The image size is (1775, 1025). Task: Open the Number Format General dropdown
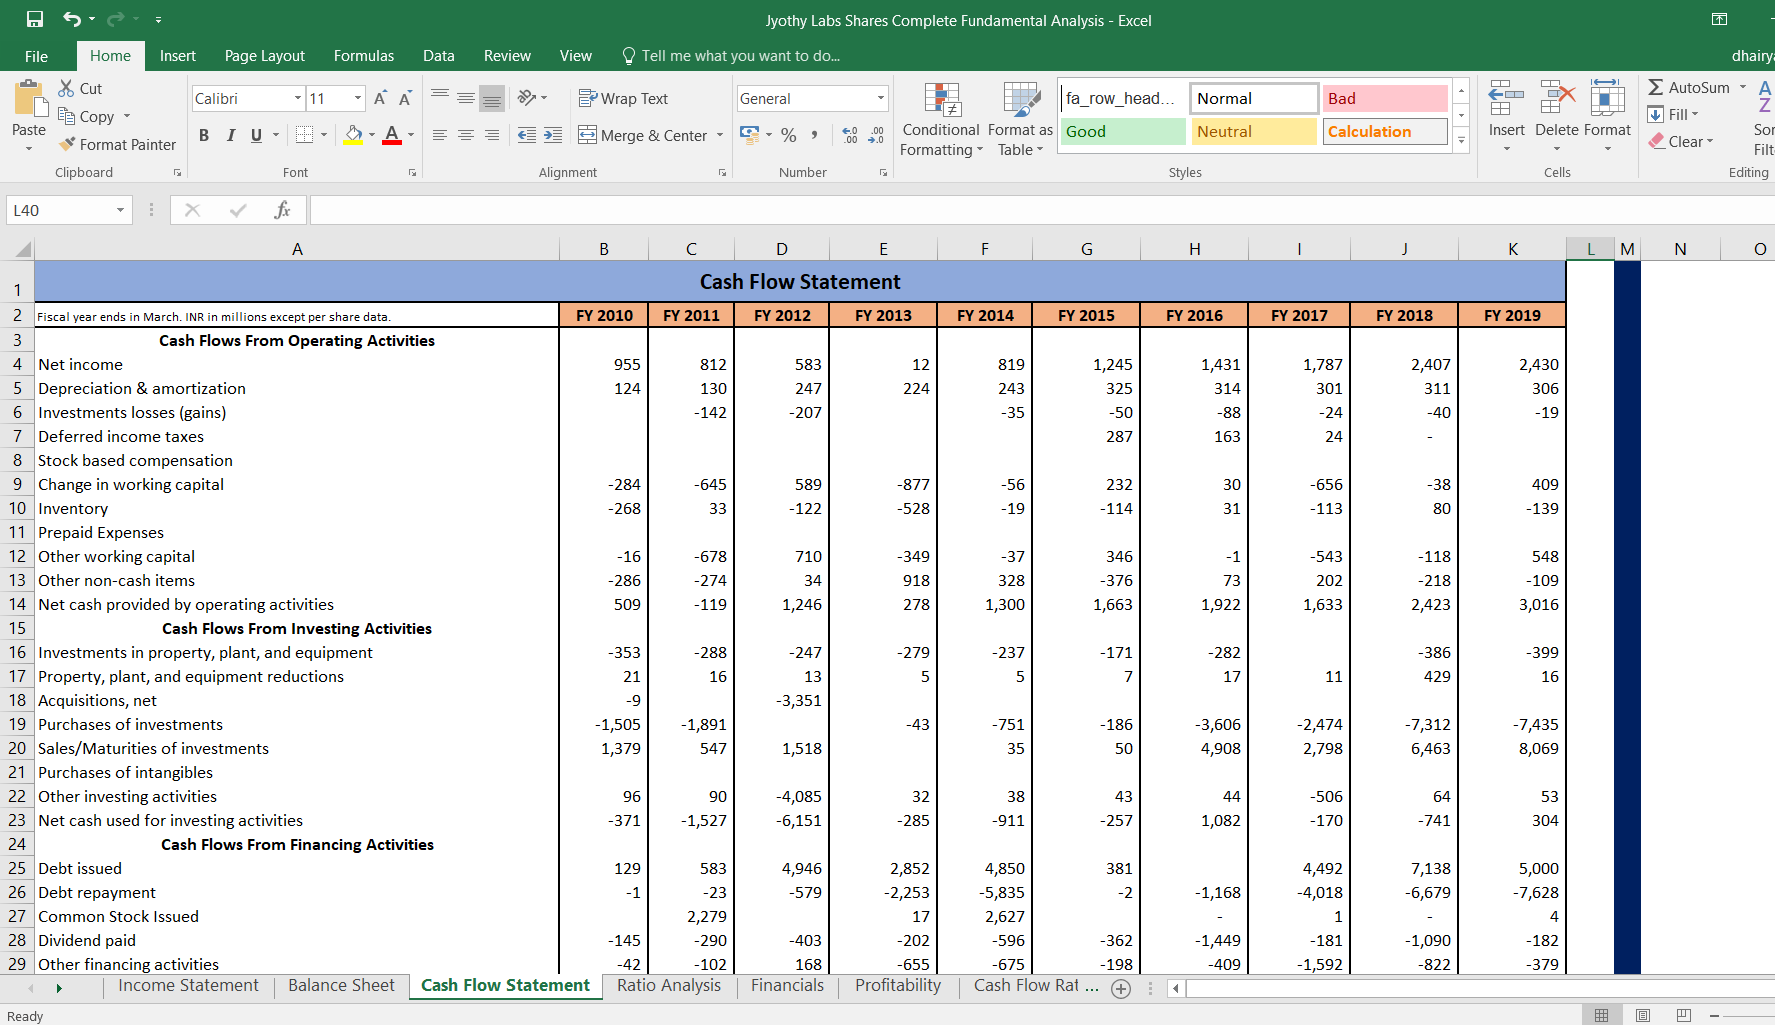click(880, 98)
